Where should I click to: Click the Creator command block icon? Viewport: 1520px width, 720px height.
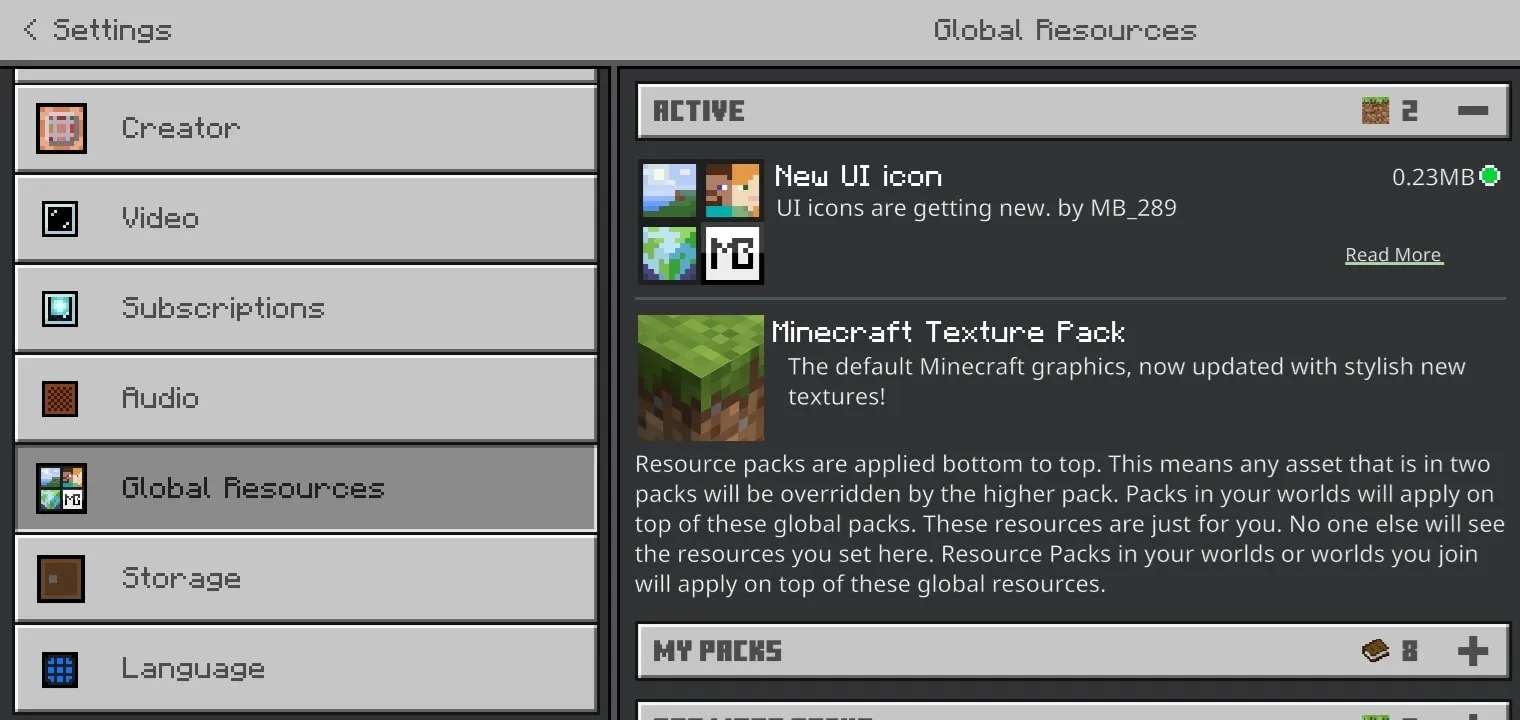tap(61, 129)
